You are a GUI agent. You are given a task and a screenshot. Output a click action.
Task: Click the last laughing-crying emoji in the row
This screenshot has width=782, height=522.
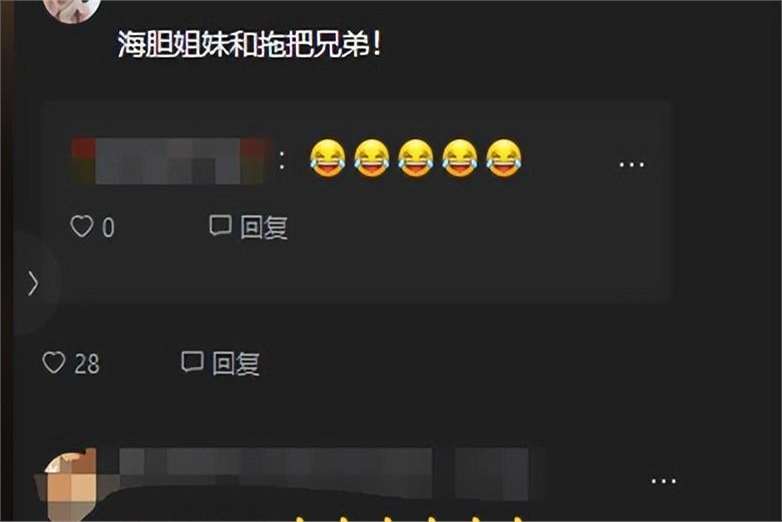pyautogui.click(x=504, y=159)
